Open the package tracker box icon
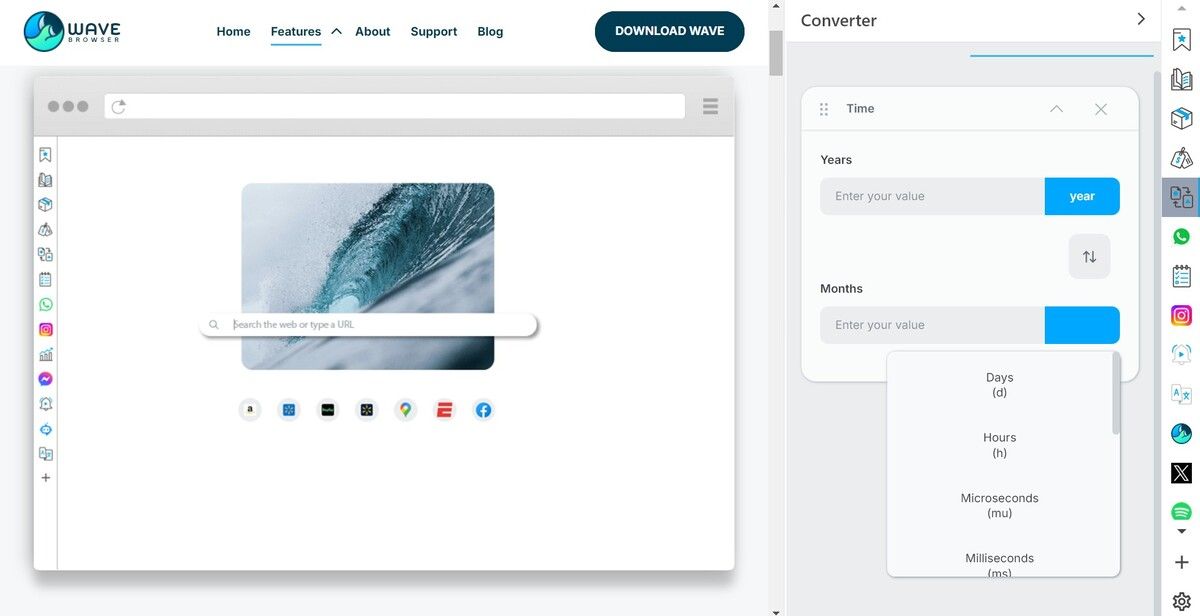1200x616 pixels. click(1181, 119)
